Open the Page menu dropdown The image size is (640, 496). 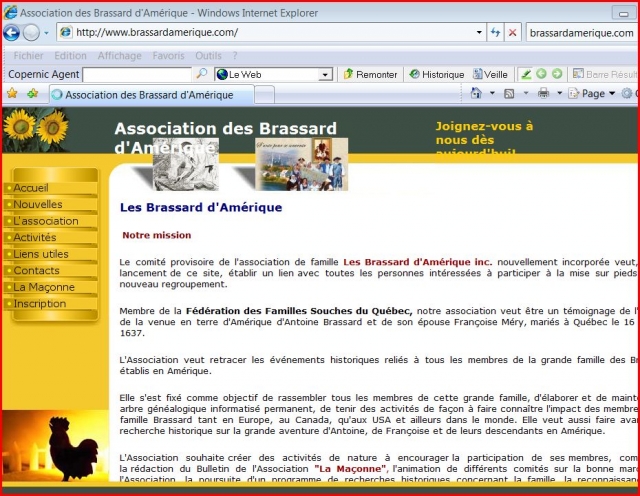(x=592, y=93)
